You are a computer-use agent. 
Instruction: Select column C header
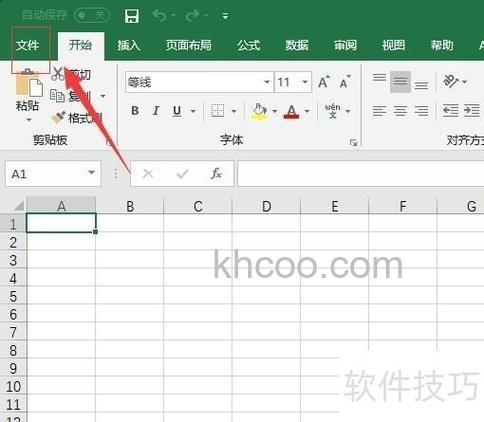click(x=198, y=206)
